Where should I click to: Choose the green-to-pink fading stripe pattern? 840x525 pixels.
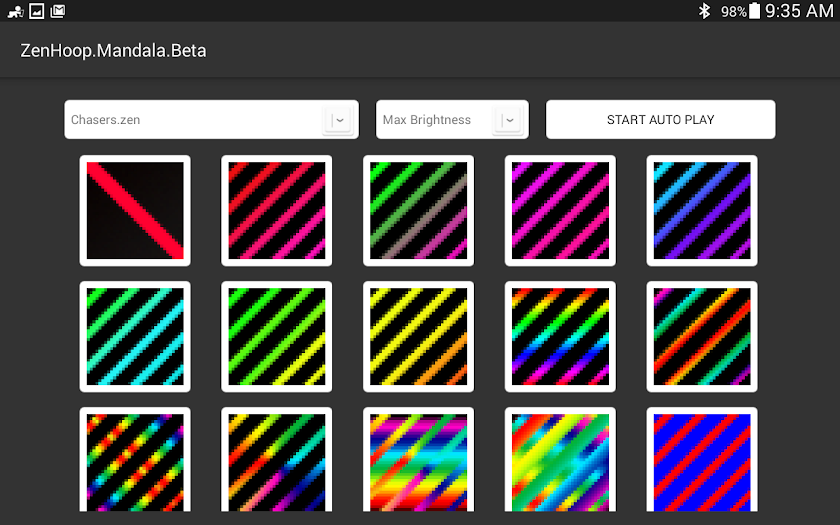click(418, 211)
